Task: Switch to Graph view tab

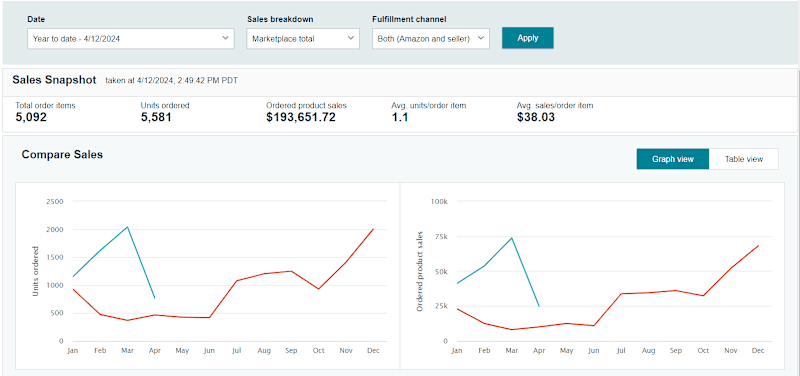Action: pyautogui.click(x=672, y=159)
